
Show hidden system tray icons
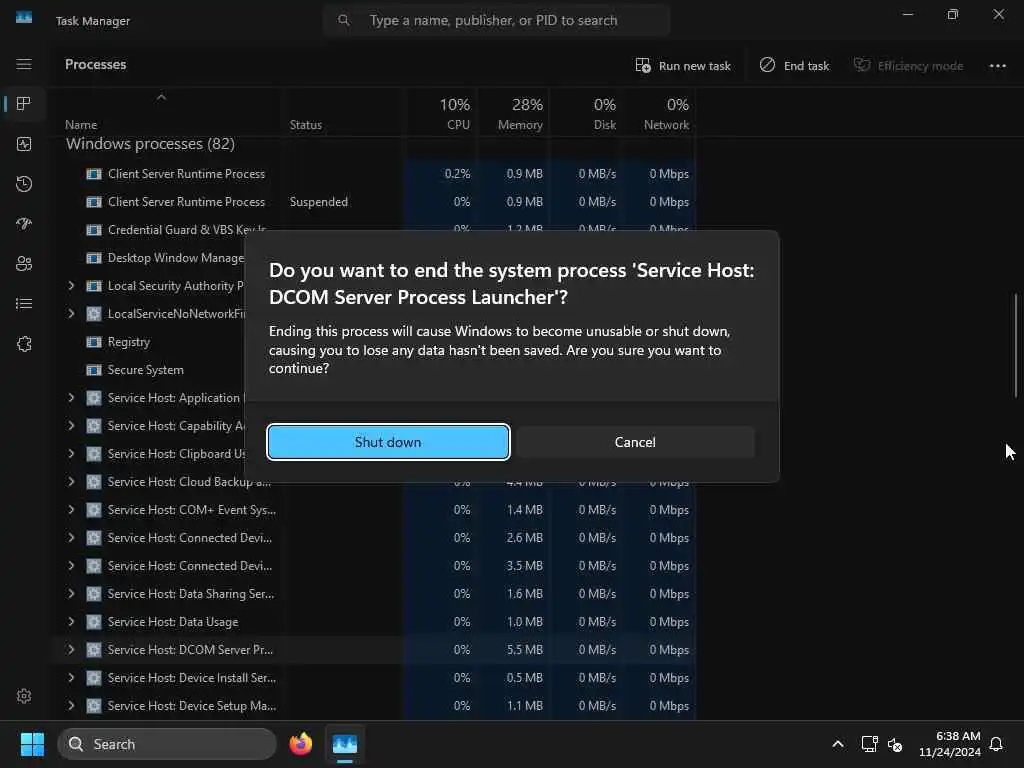click(x=837, y=744)
